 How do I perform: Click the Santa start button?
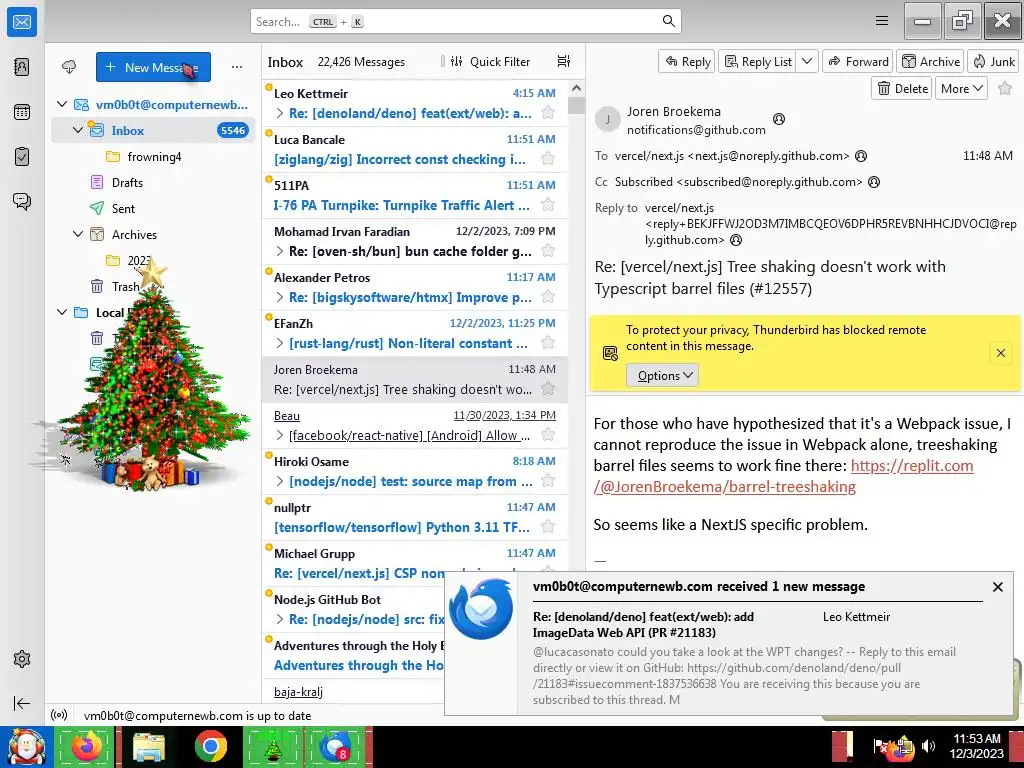coord(26,746)
